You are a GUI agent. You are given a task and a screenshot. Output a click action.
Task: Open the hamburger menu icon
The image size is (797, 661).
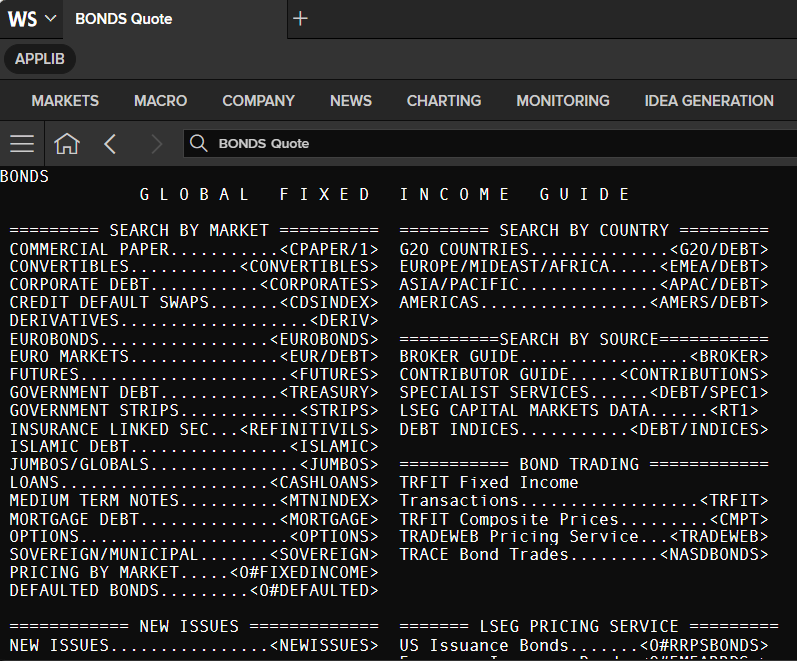(22, 144)
